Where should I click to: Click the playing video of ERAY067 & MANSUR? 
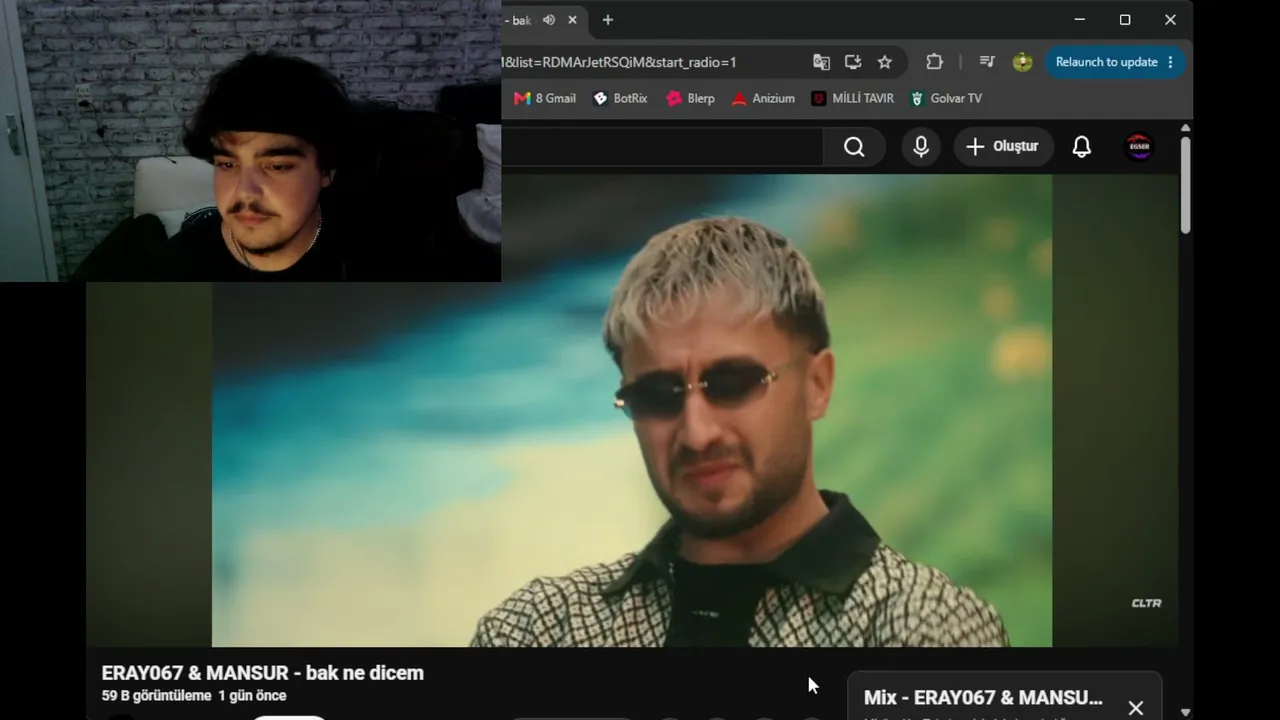click(x=632, y=410)
